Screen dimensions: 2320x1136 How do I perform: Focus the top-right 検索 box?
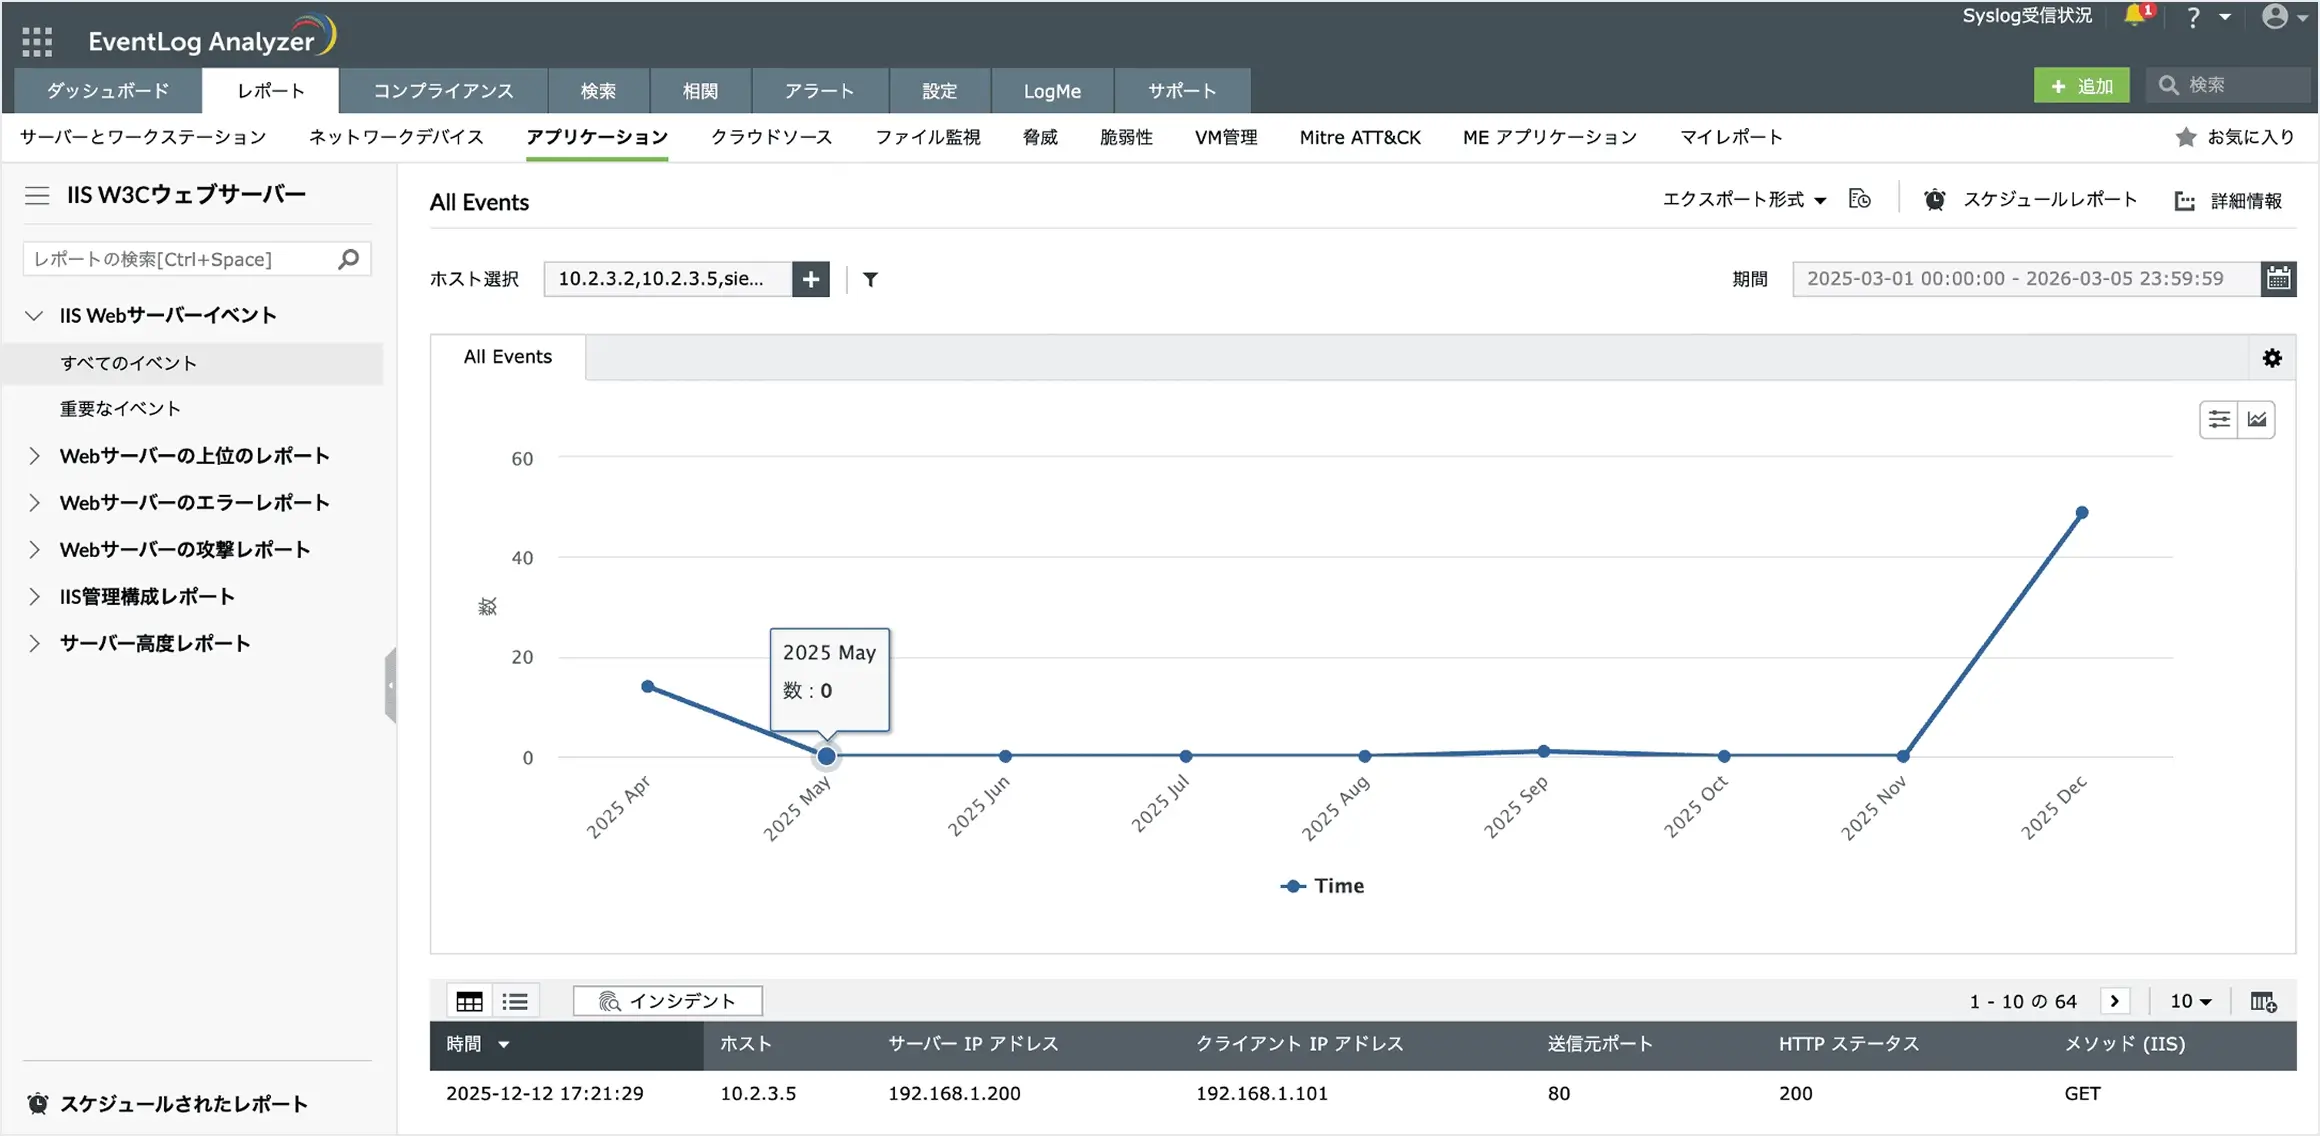(x=2230, y=86)
